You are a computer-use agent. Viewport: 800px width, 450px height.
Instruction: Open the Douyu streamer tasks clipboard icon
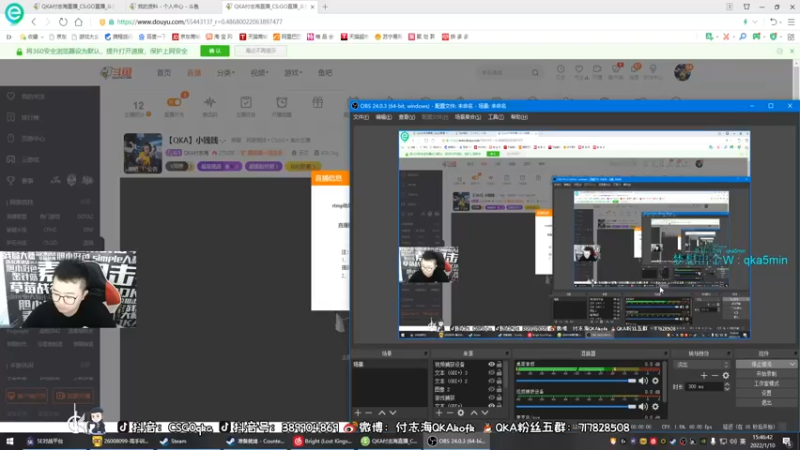coord(246,102)
